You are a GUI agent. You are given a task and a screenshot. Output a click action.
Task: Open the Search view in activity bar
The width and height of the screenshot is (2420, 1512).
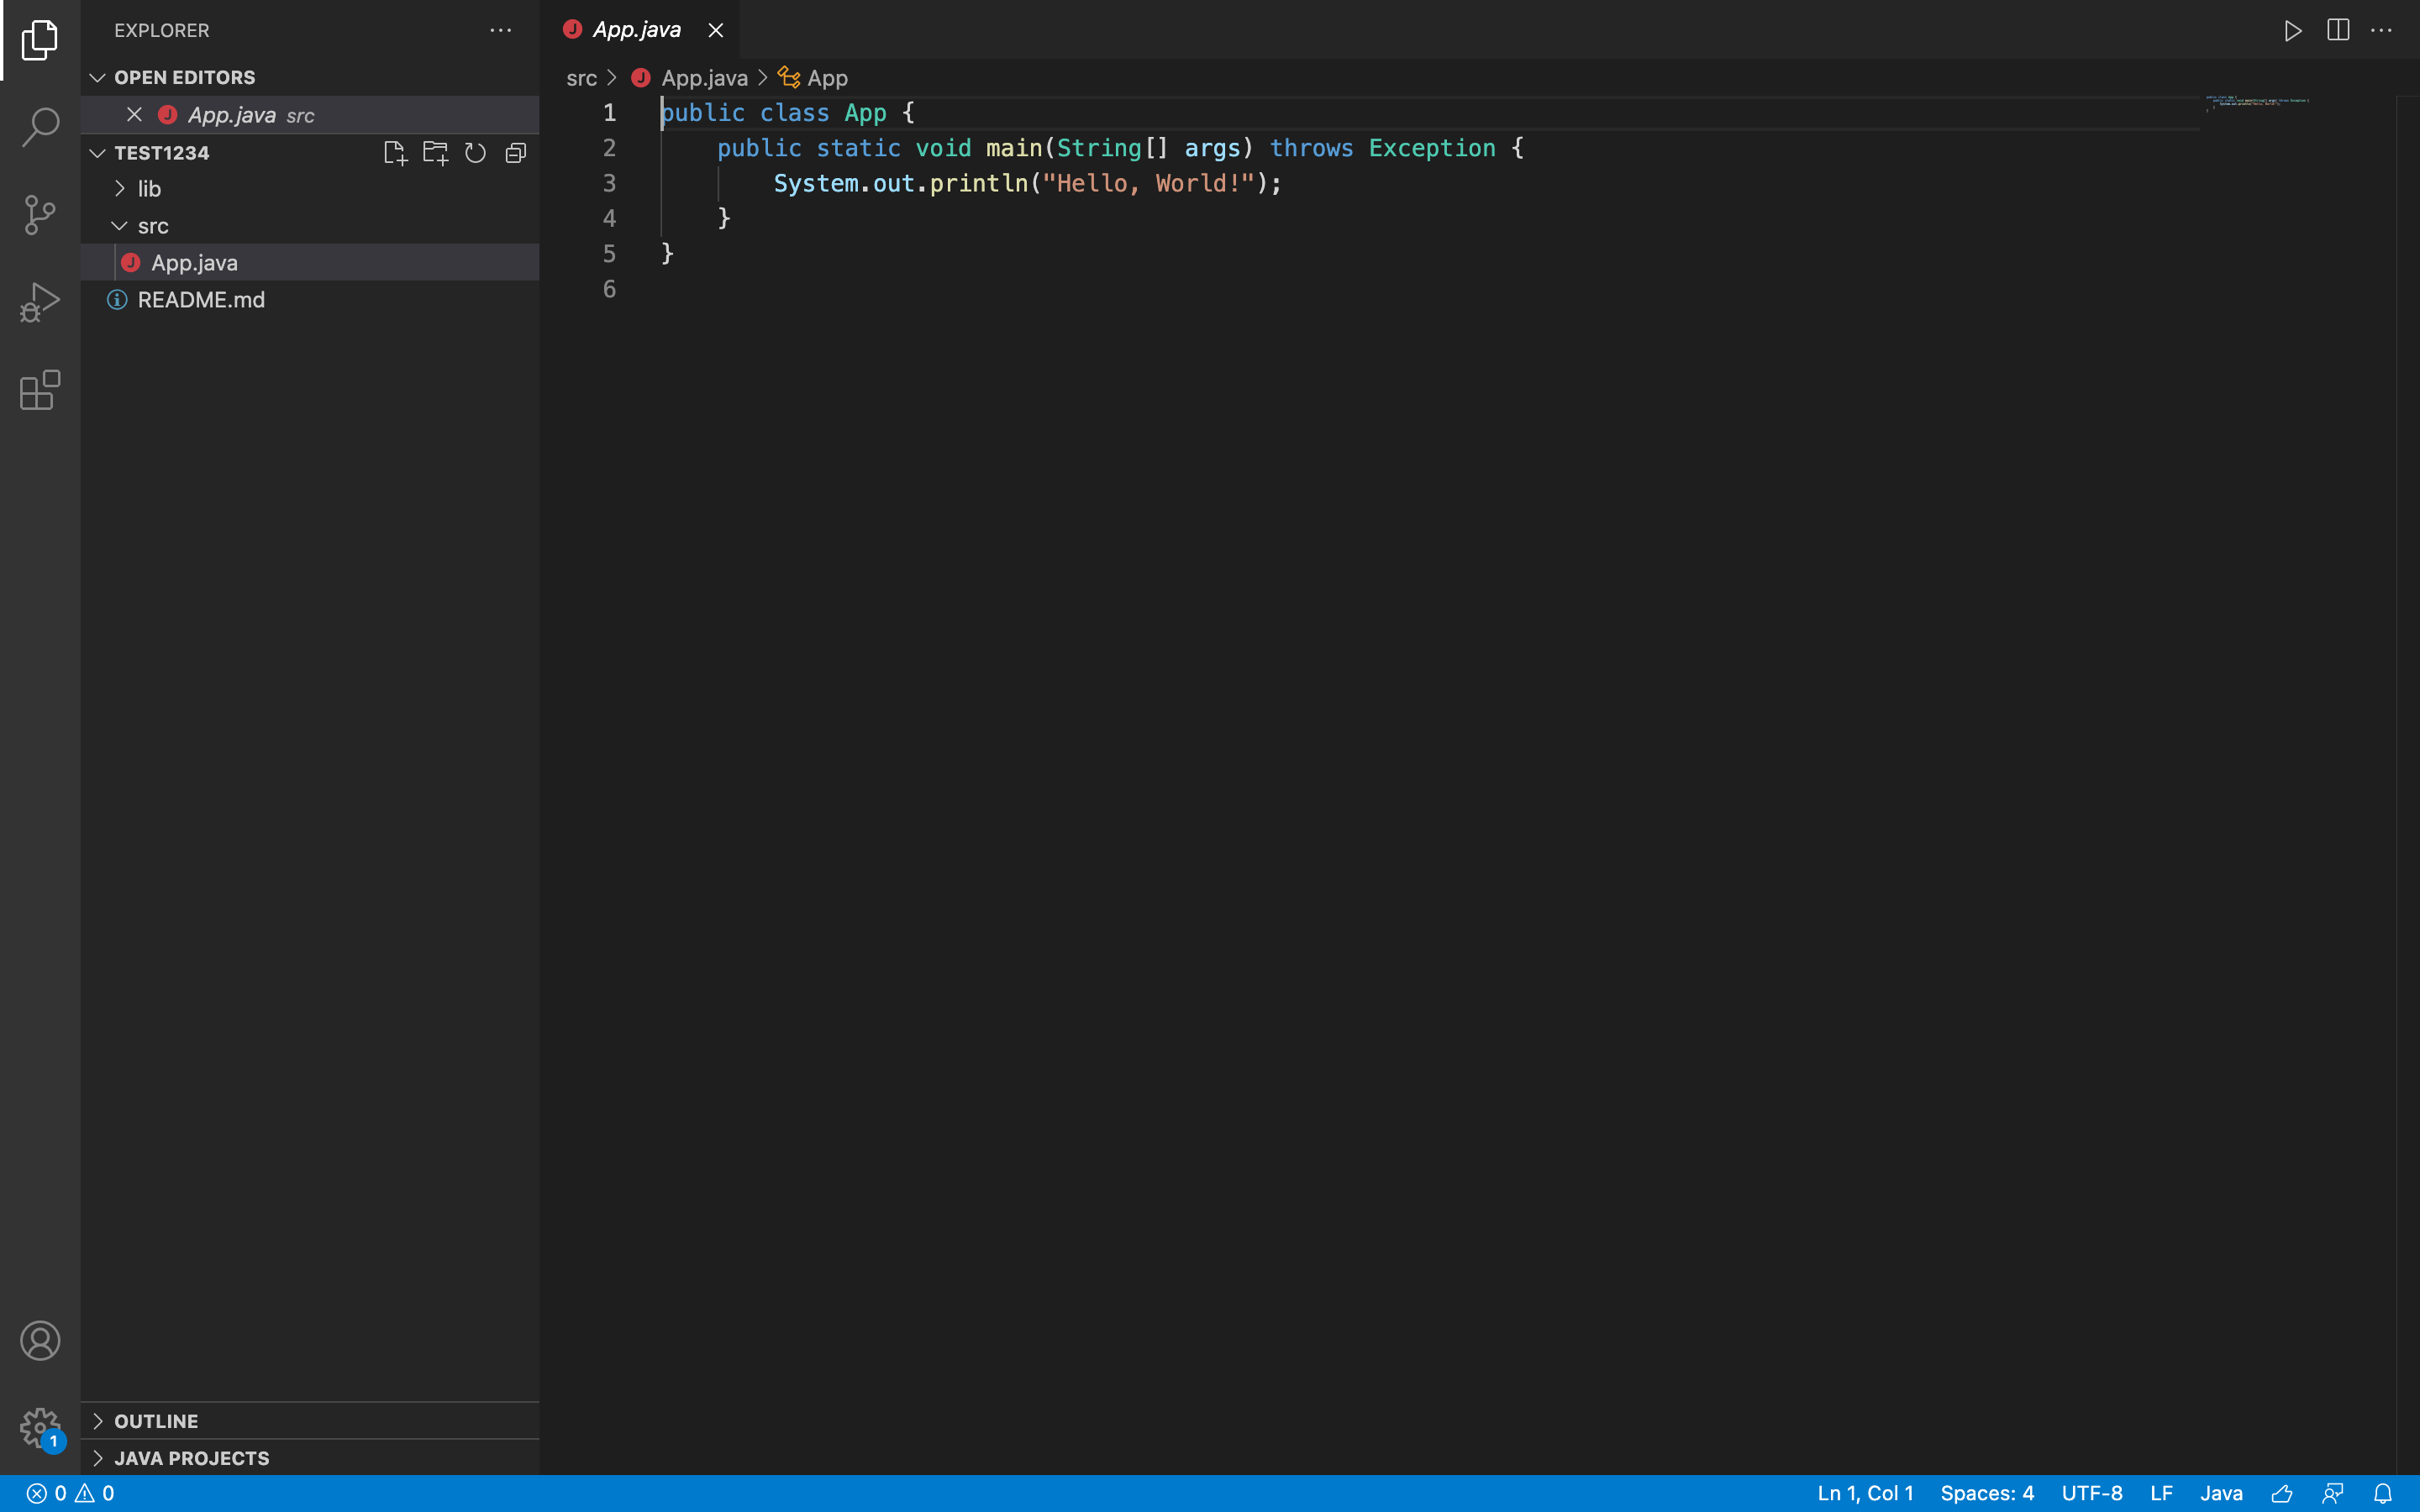tap(40, 127)
